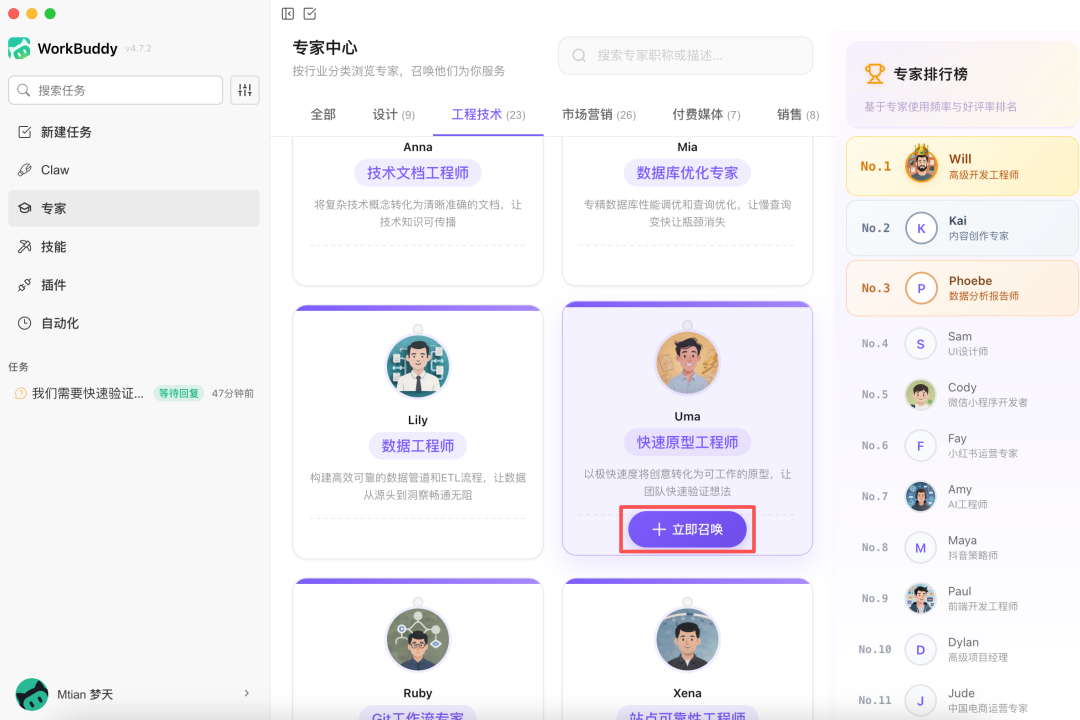The image size is (1080, 720).
Task: Click the trophy icon in rankings
Action: (x=875, y=74)
